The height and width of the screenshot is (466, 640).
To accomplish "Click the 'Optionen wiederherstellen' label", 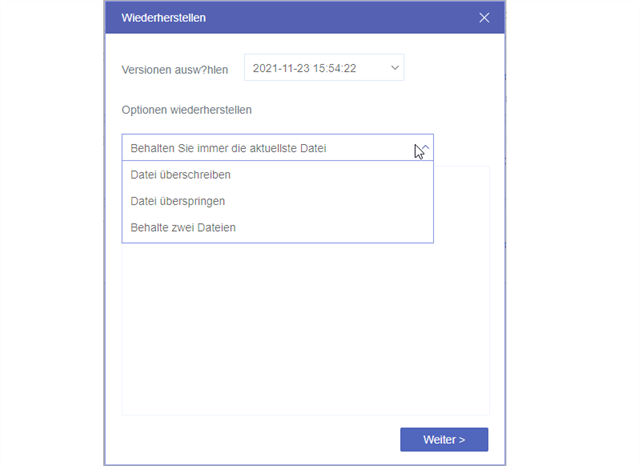I will coord(187,110).
